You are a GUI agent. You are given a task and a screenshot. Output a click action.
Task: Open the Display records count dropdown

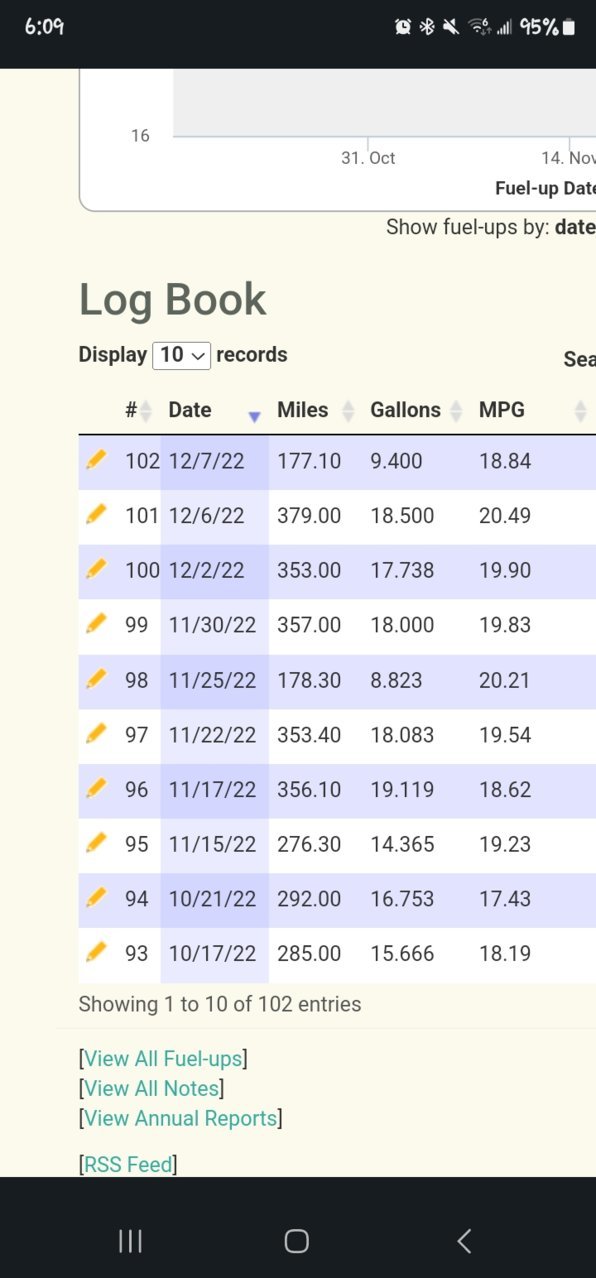point(181,355)
